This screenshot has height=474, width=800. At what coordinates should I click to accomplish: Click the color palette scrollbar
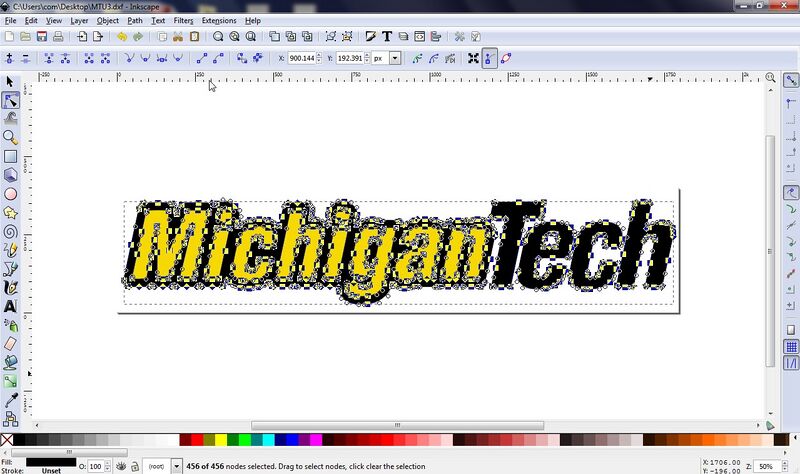69,452
